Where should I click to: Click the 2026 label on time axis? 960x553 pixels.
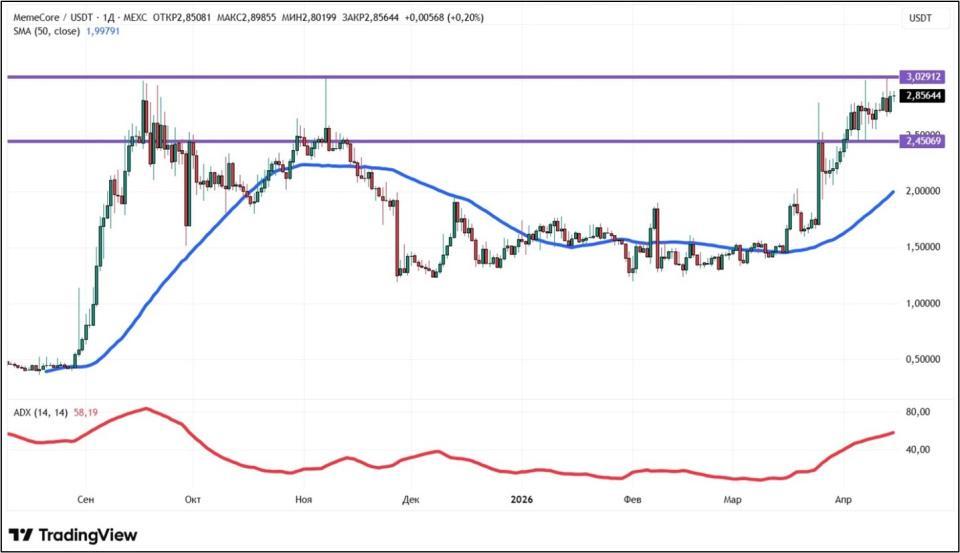tap(522, 497)
